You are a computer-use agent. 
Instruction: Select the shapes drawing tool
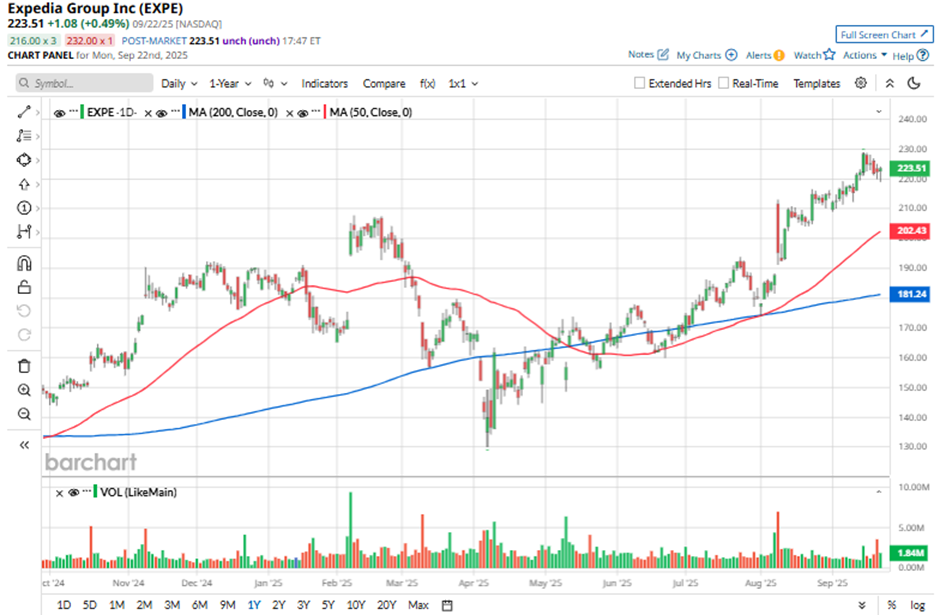tap(24, 160)
